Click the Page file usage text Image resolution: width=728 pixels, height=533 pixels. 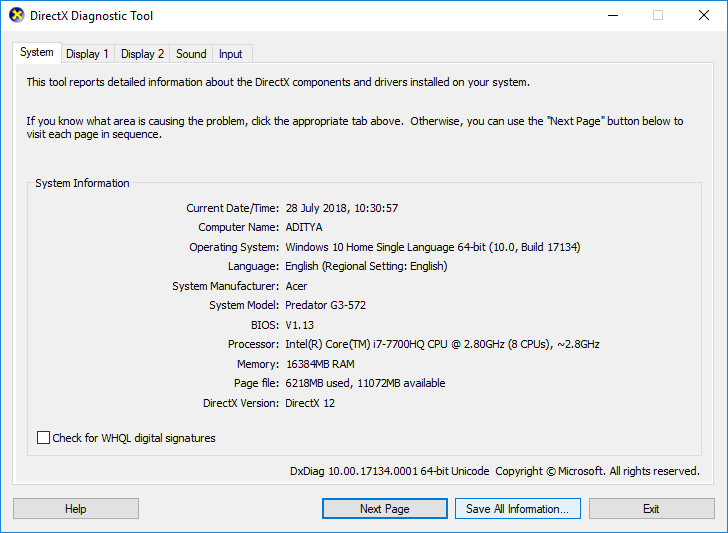tap(365, 383)
